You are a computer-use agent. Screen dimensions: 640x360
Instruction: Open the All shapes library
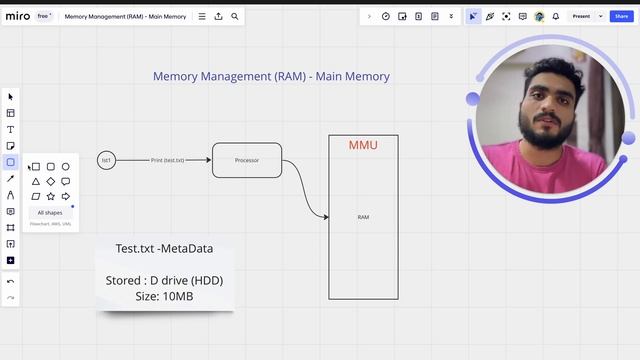(50, 213)
